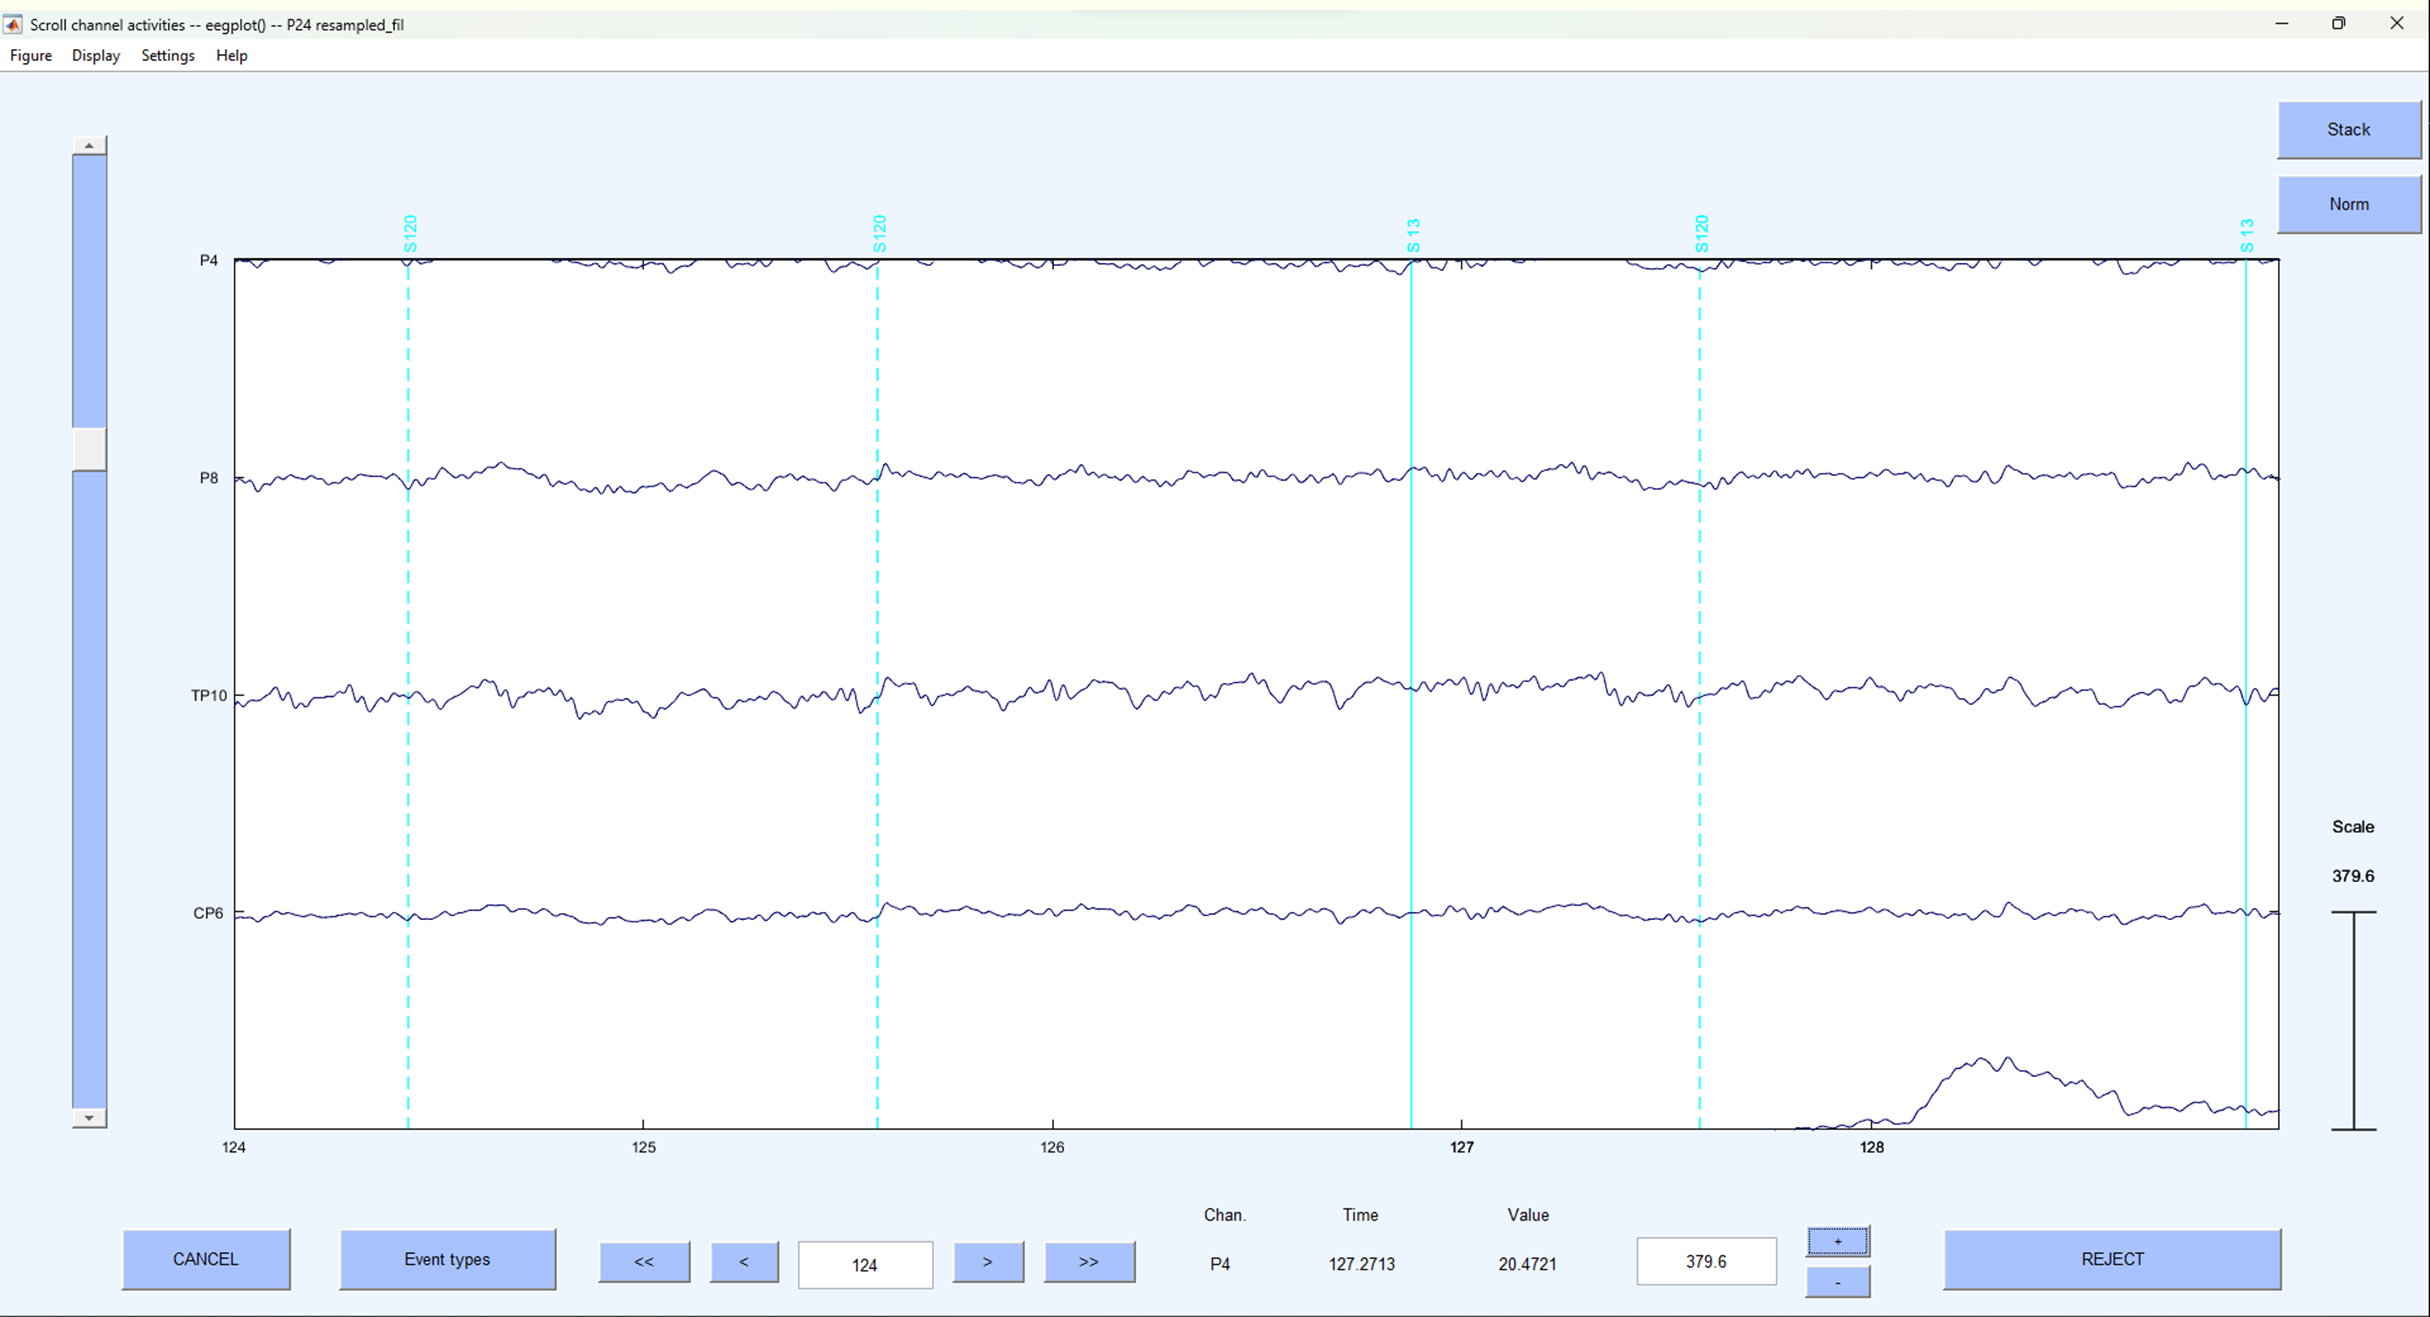Increase amplitude scale with + stepper
Screen dimensions: 2430x1317
pos(1837,1240)
